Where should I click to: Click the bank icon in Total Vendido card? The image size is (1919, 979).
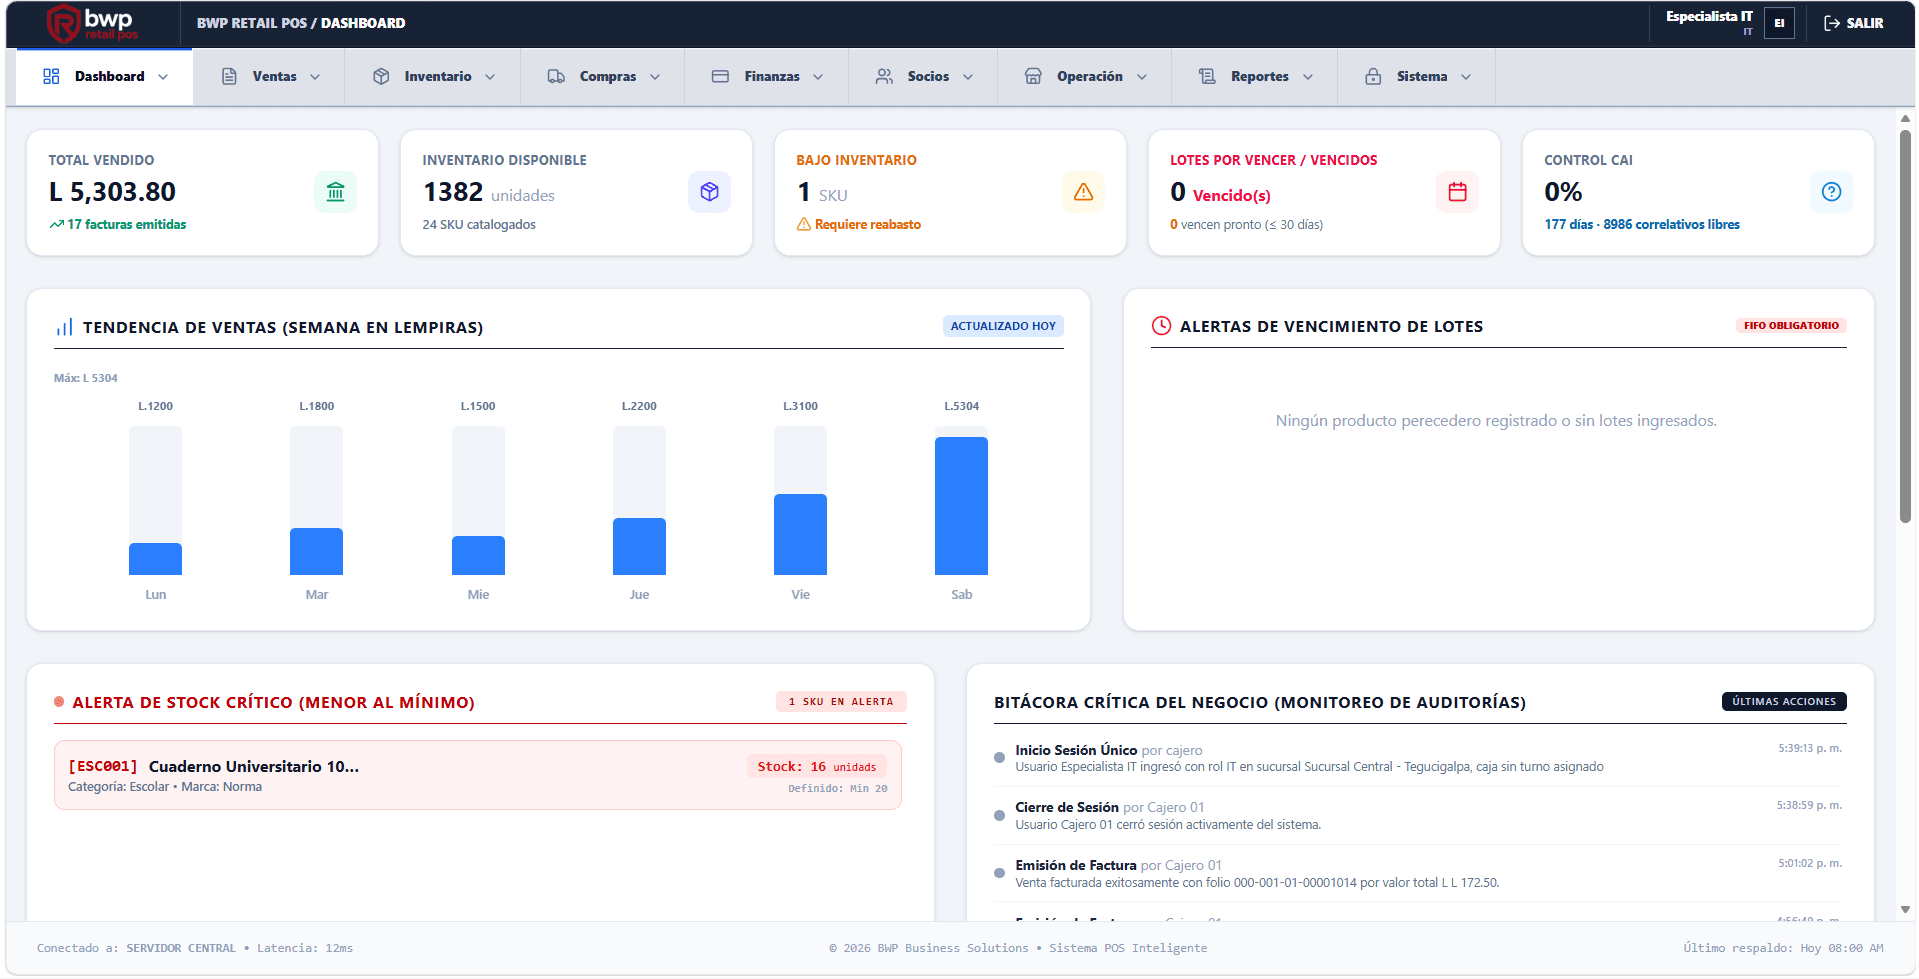pos(336,192)
